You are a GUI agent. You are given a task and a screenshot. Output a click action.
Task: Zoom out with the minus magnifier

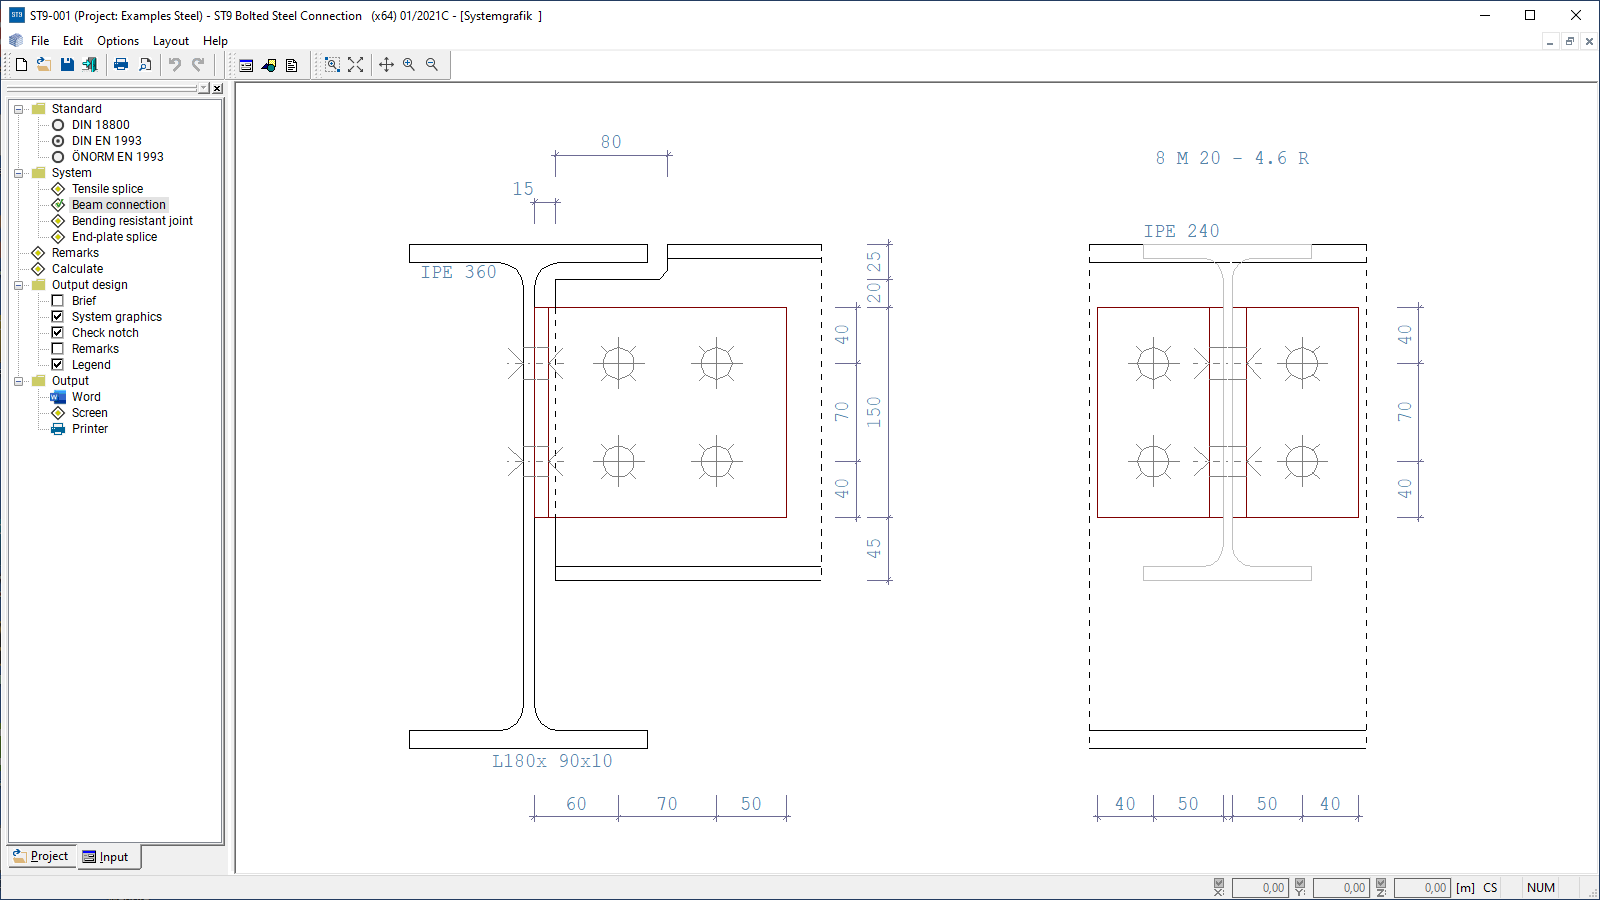coord(432,65)
